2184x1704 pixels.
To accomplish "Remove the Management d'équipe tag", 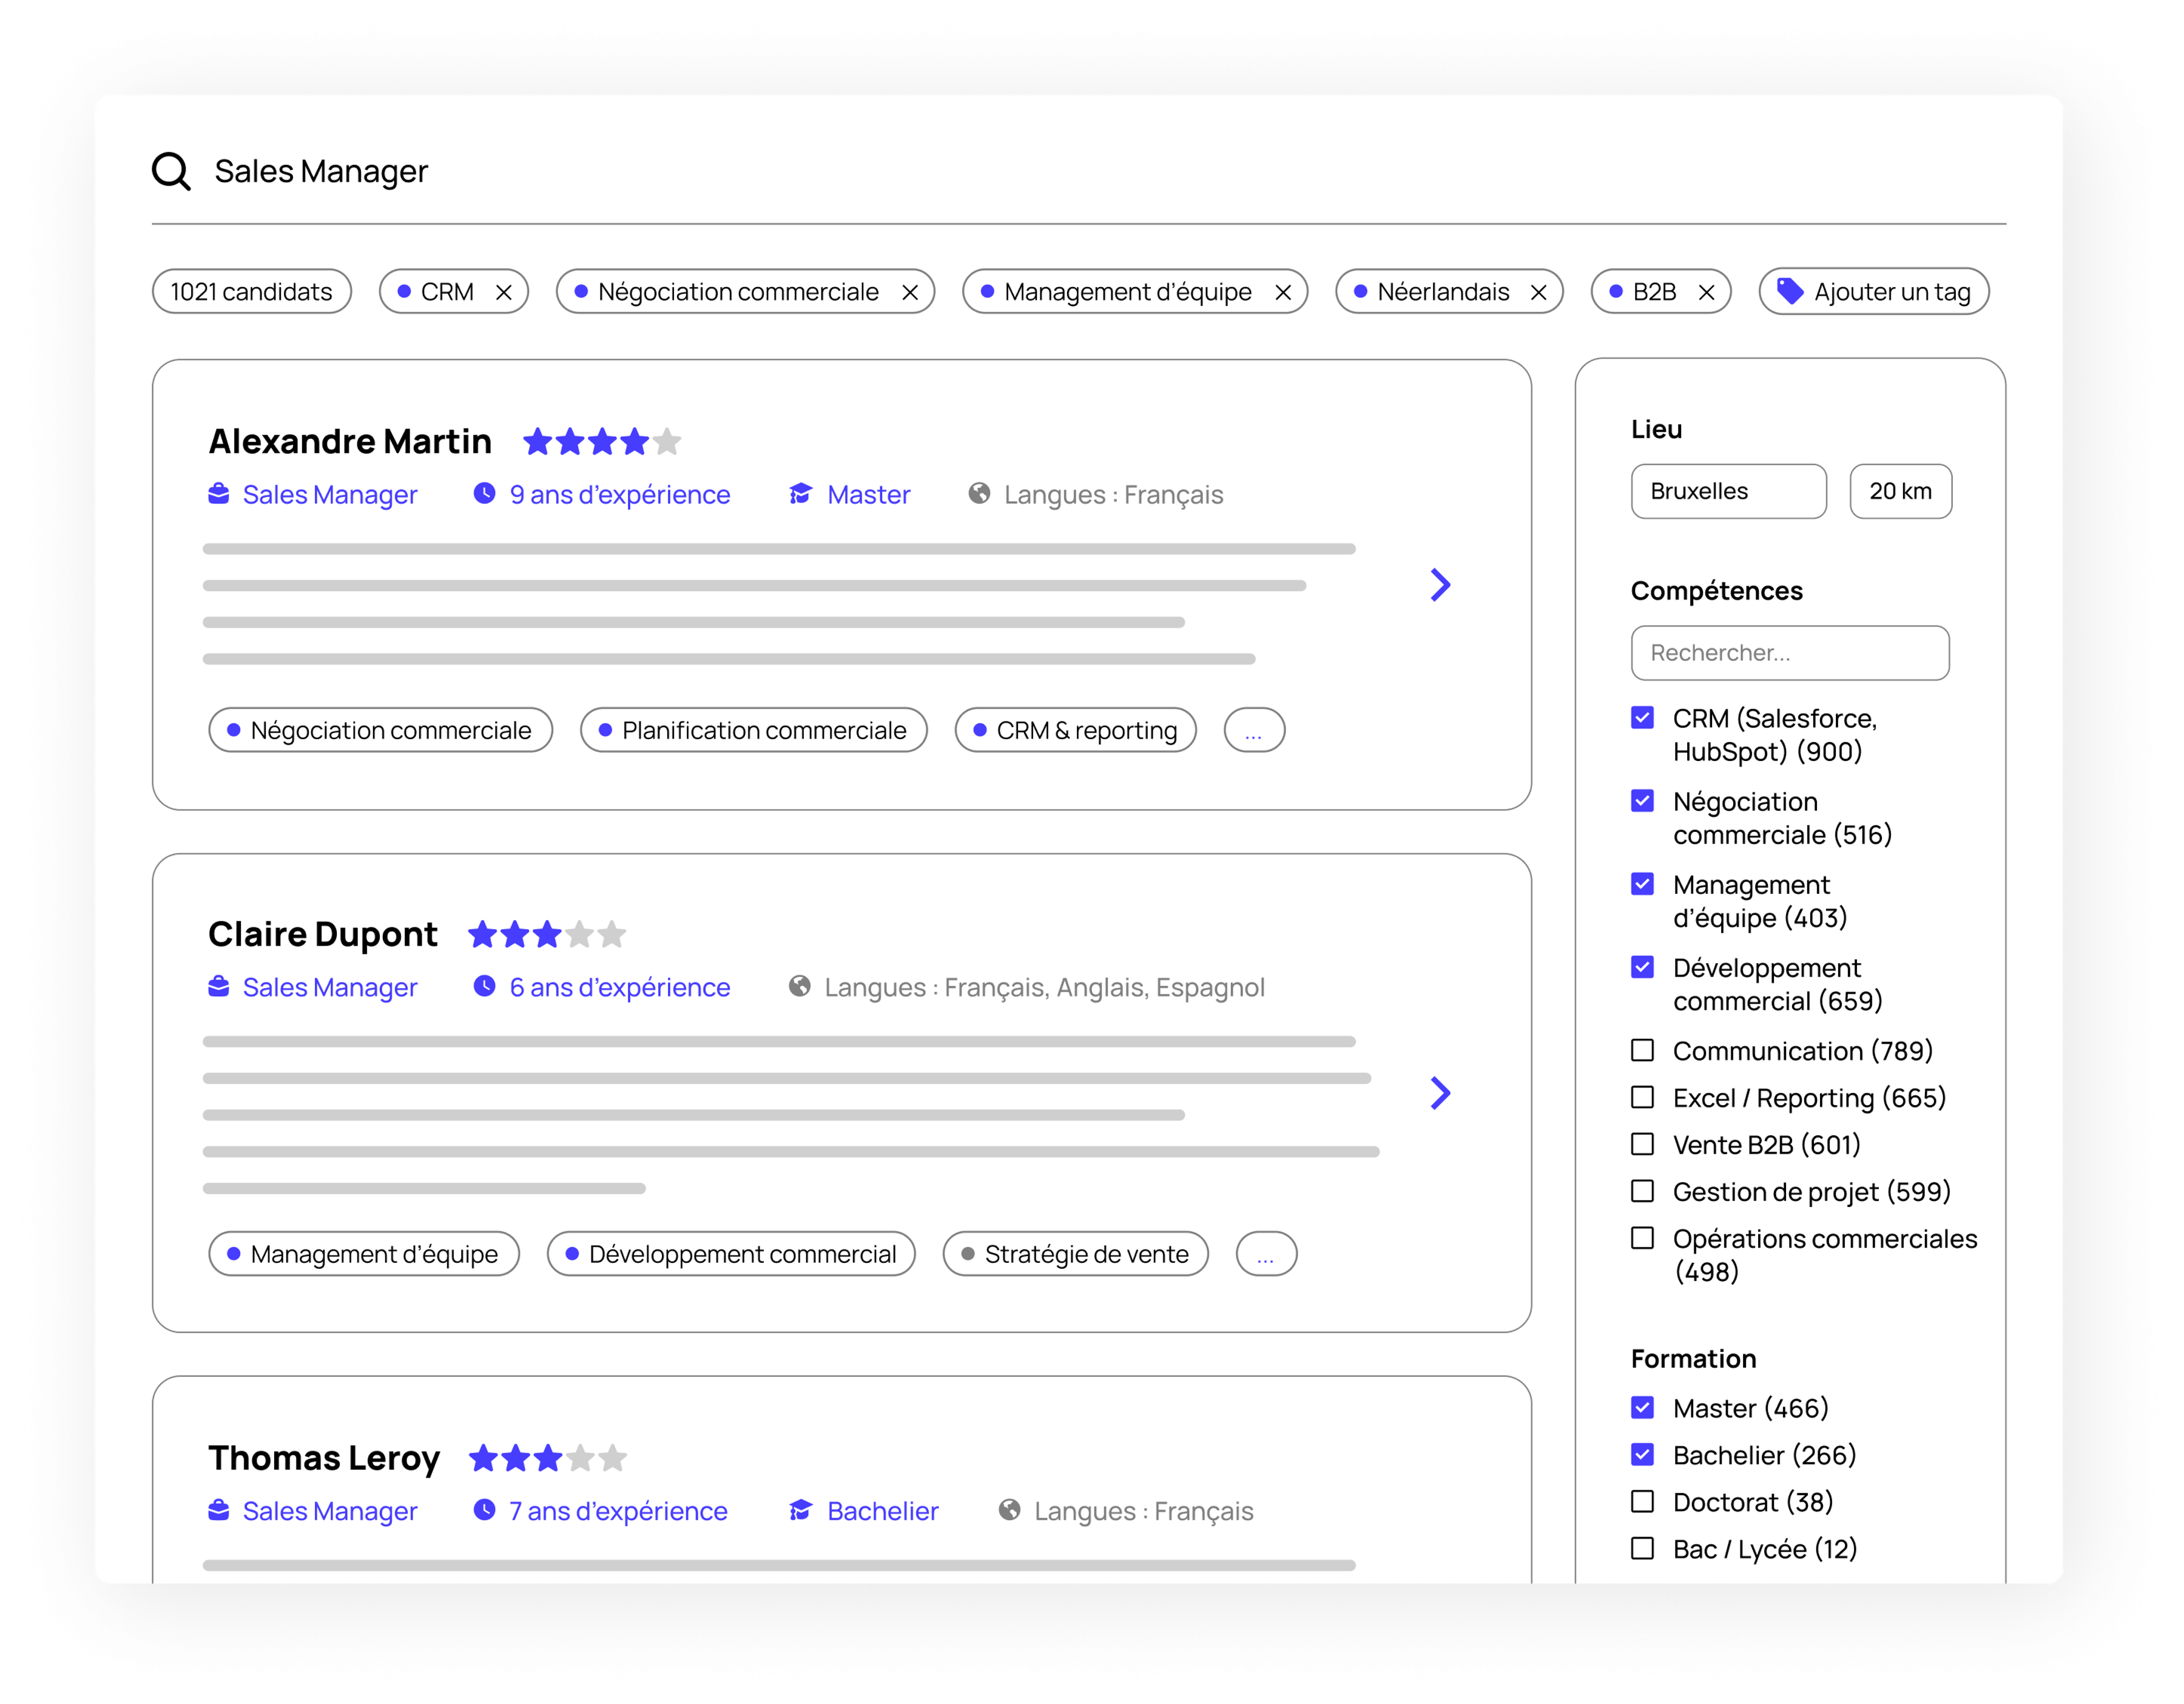I will click(1283, 292).
